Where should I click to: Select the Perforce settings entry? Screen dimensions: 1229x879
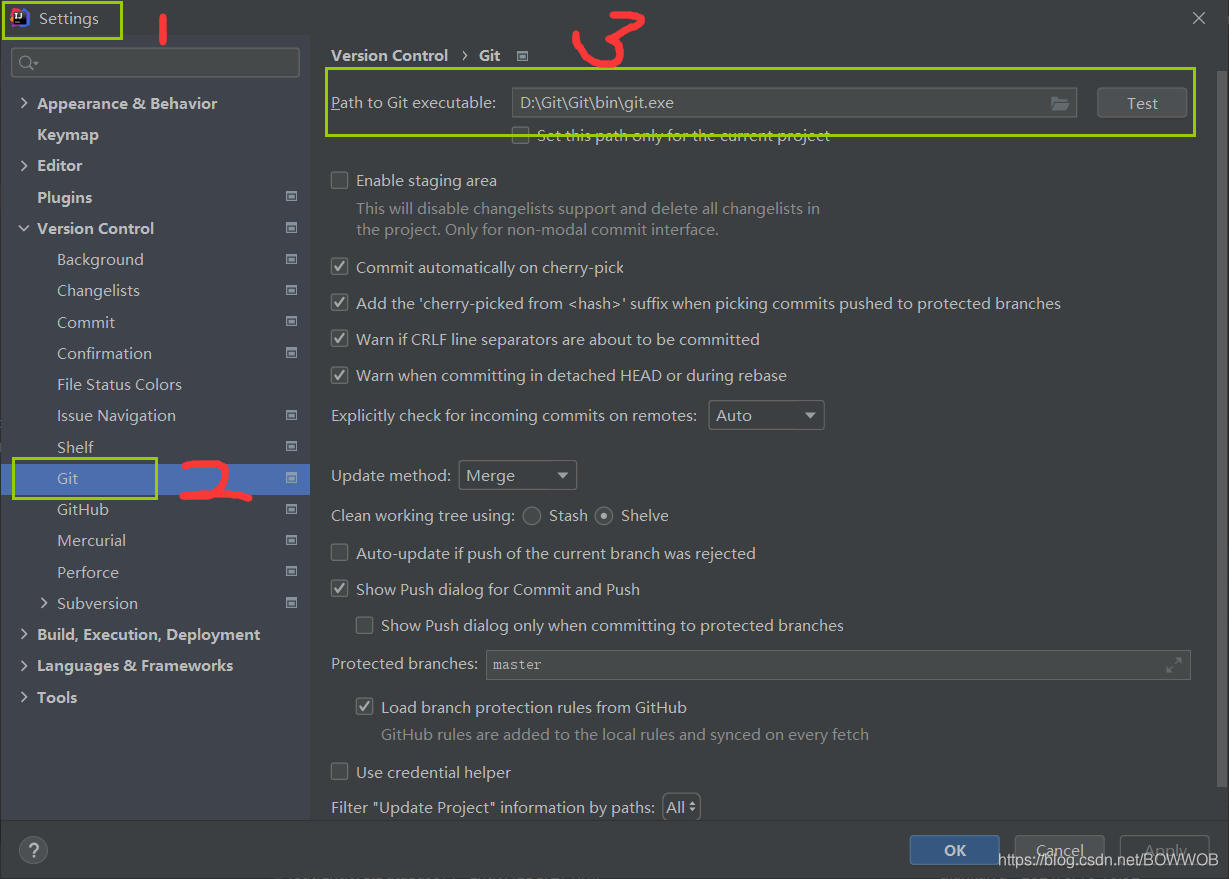(x=88, y=572)
